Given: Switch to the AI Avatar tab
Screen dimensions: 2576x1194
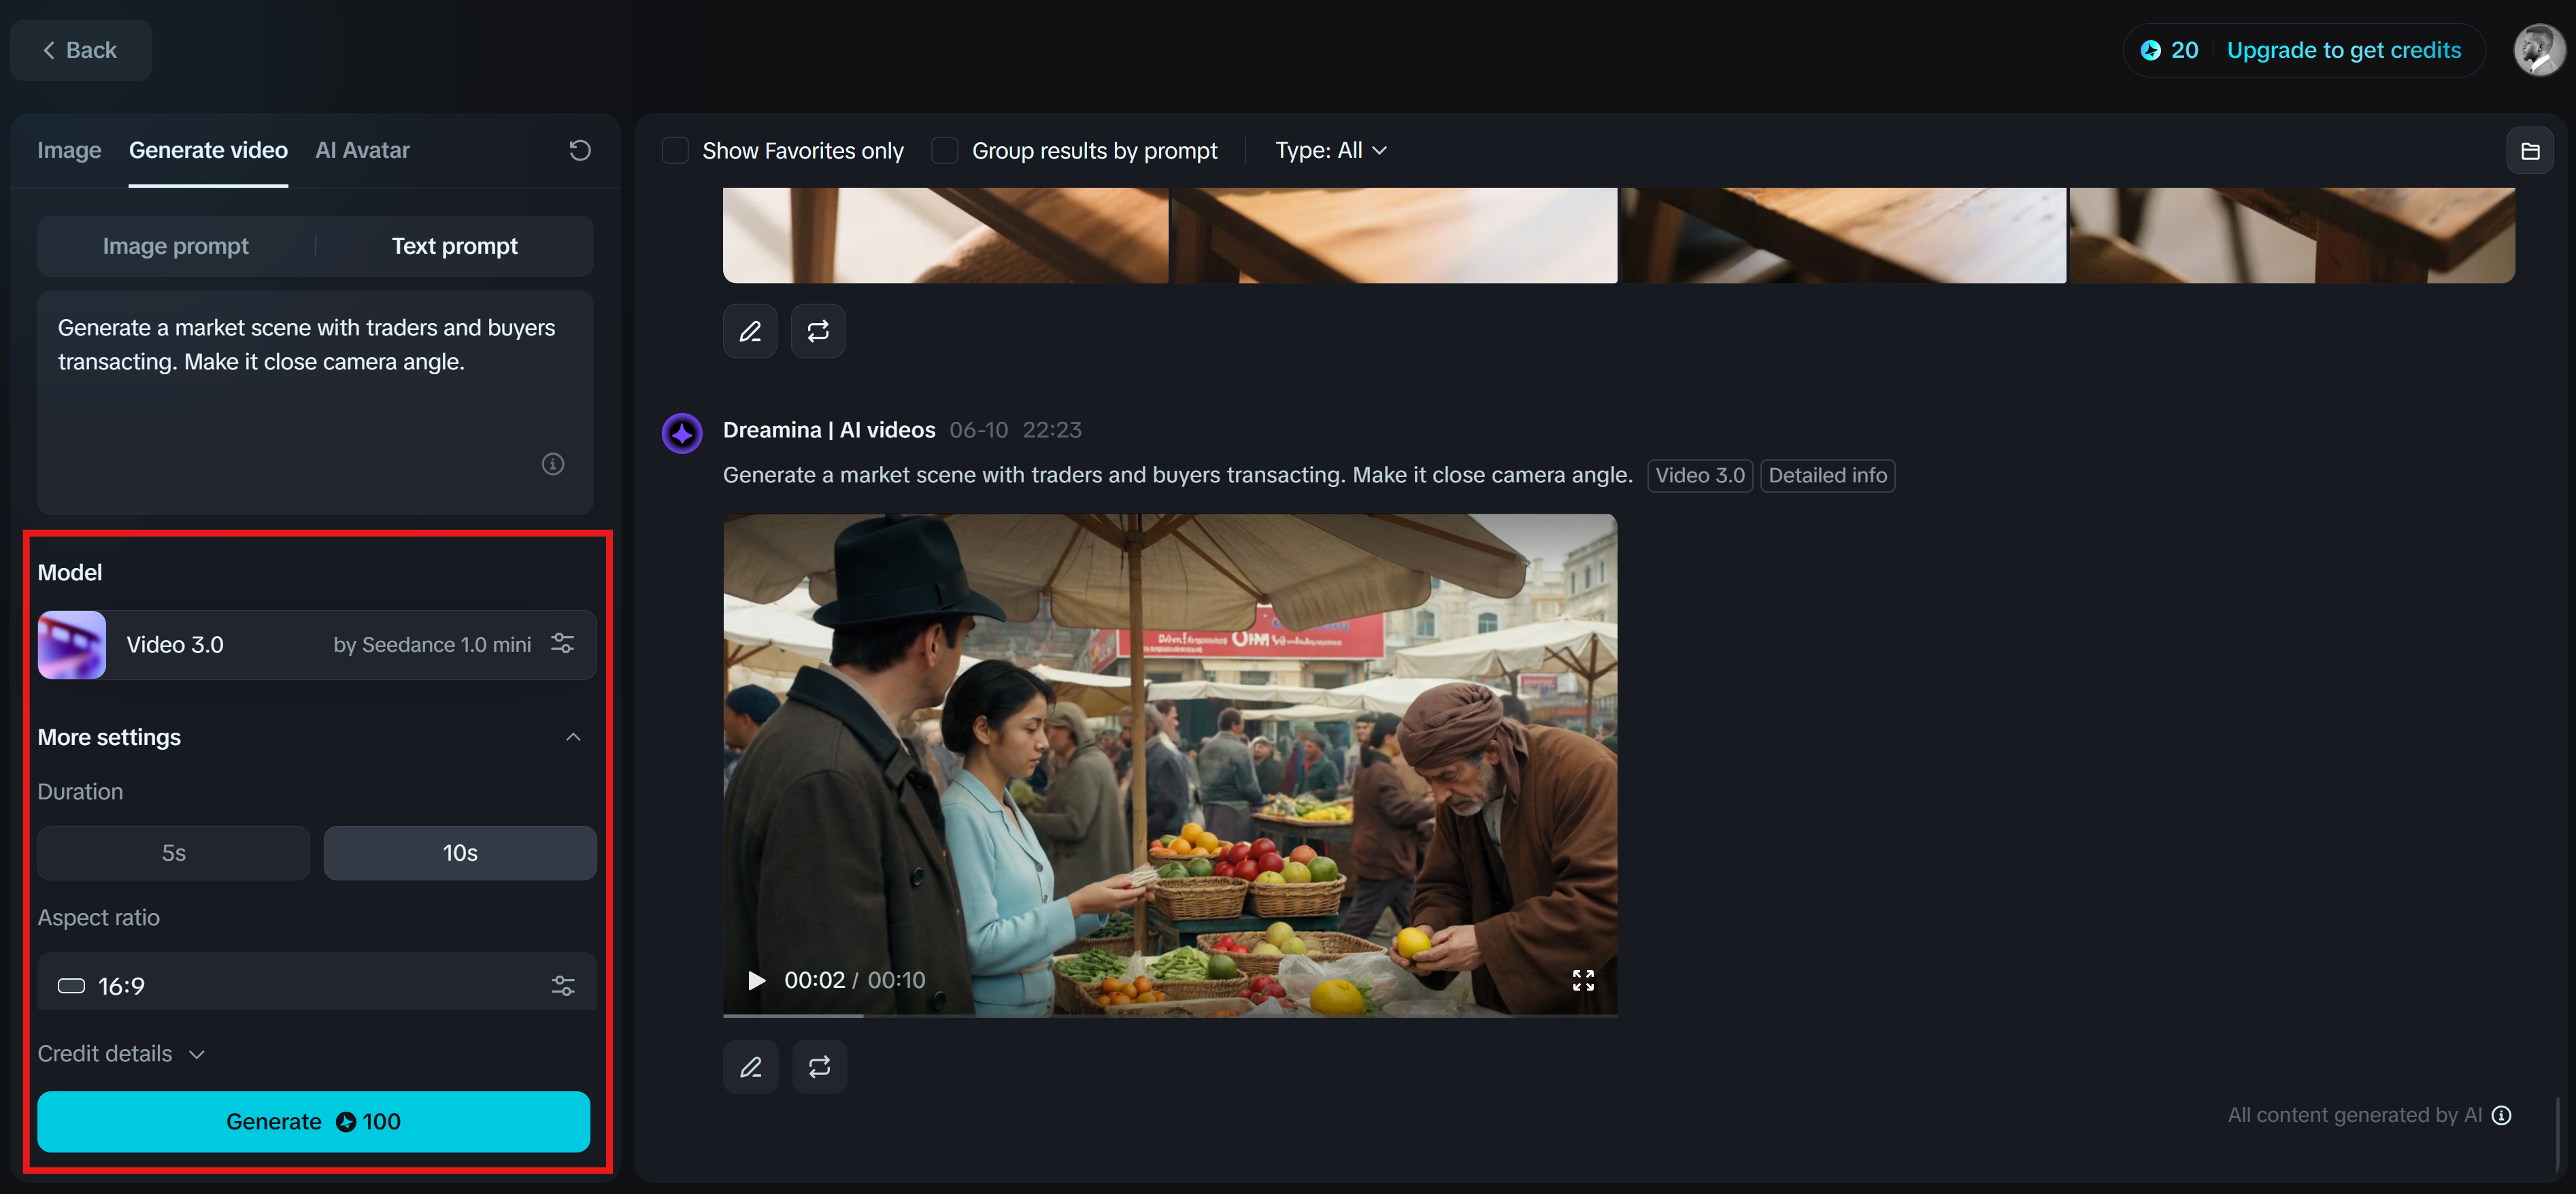Looking at the screenshot, I should pos(362,150).
